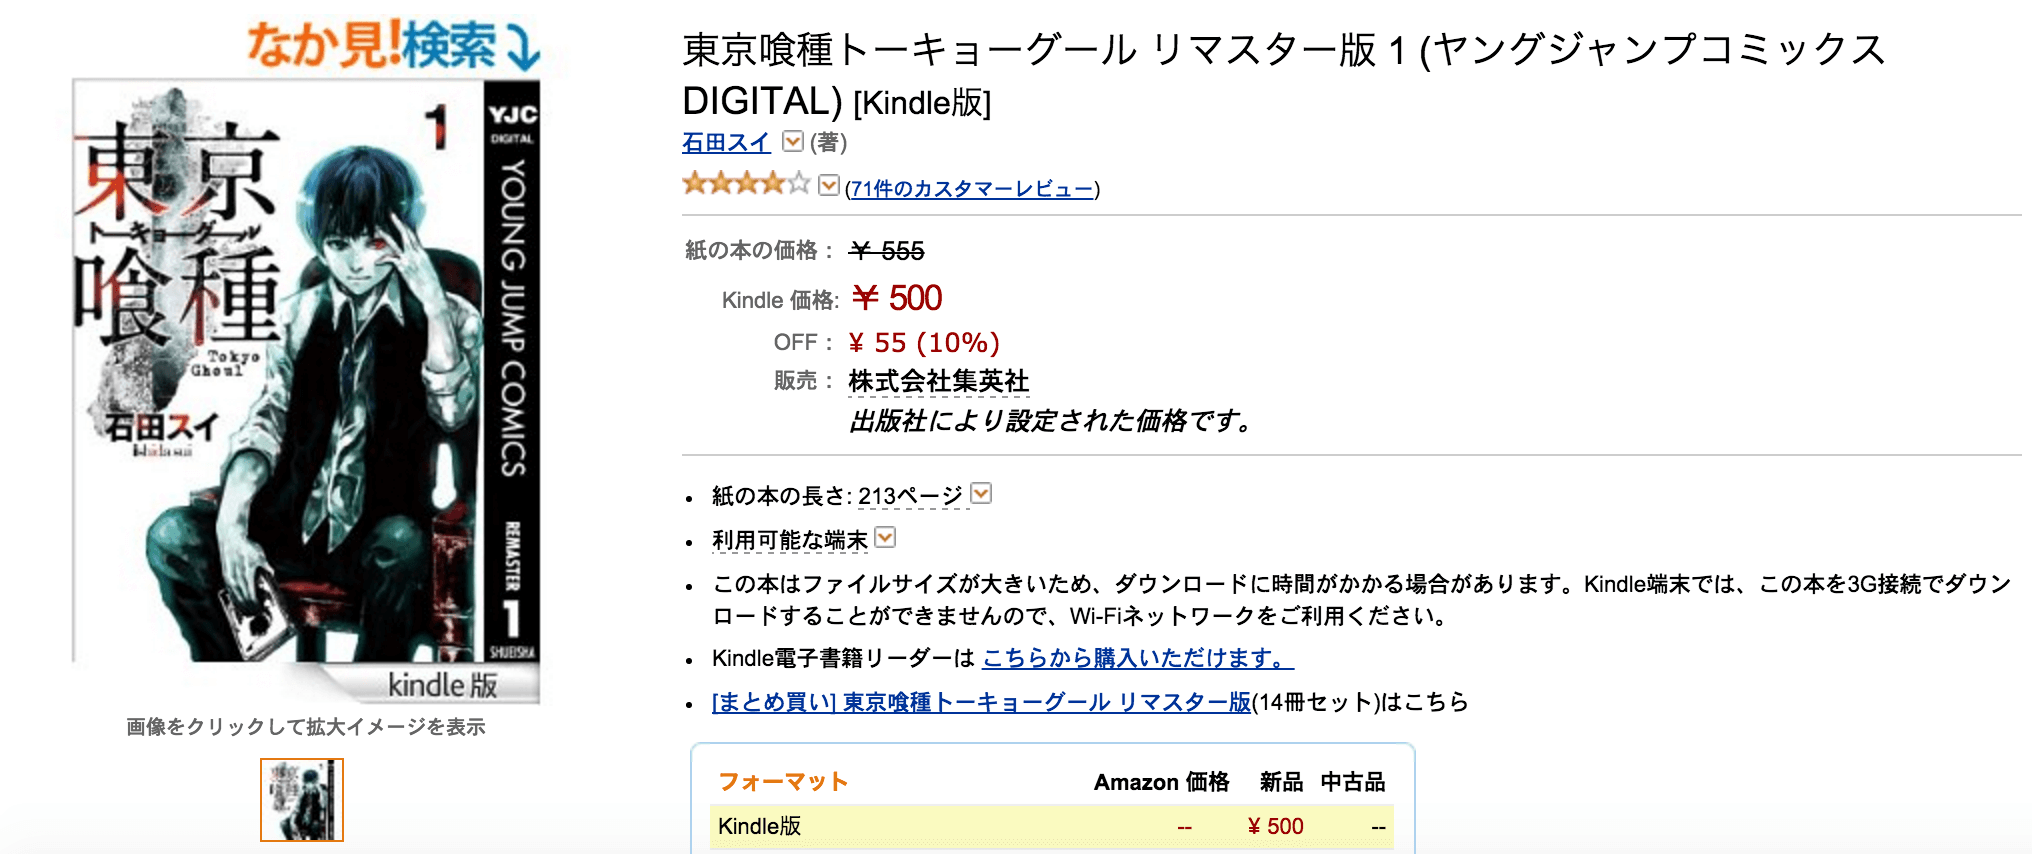Click the 株式会社集英社 seller name
The height and width of the screenshot is (854, 2032).
pos(938,383)
